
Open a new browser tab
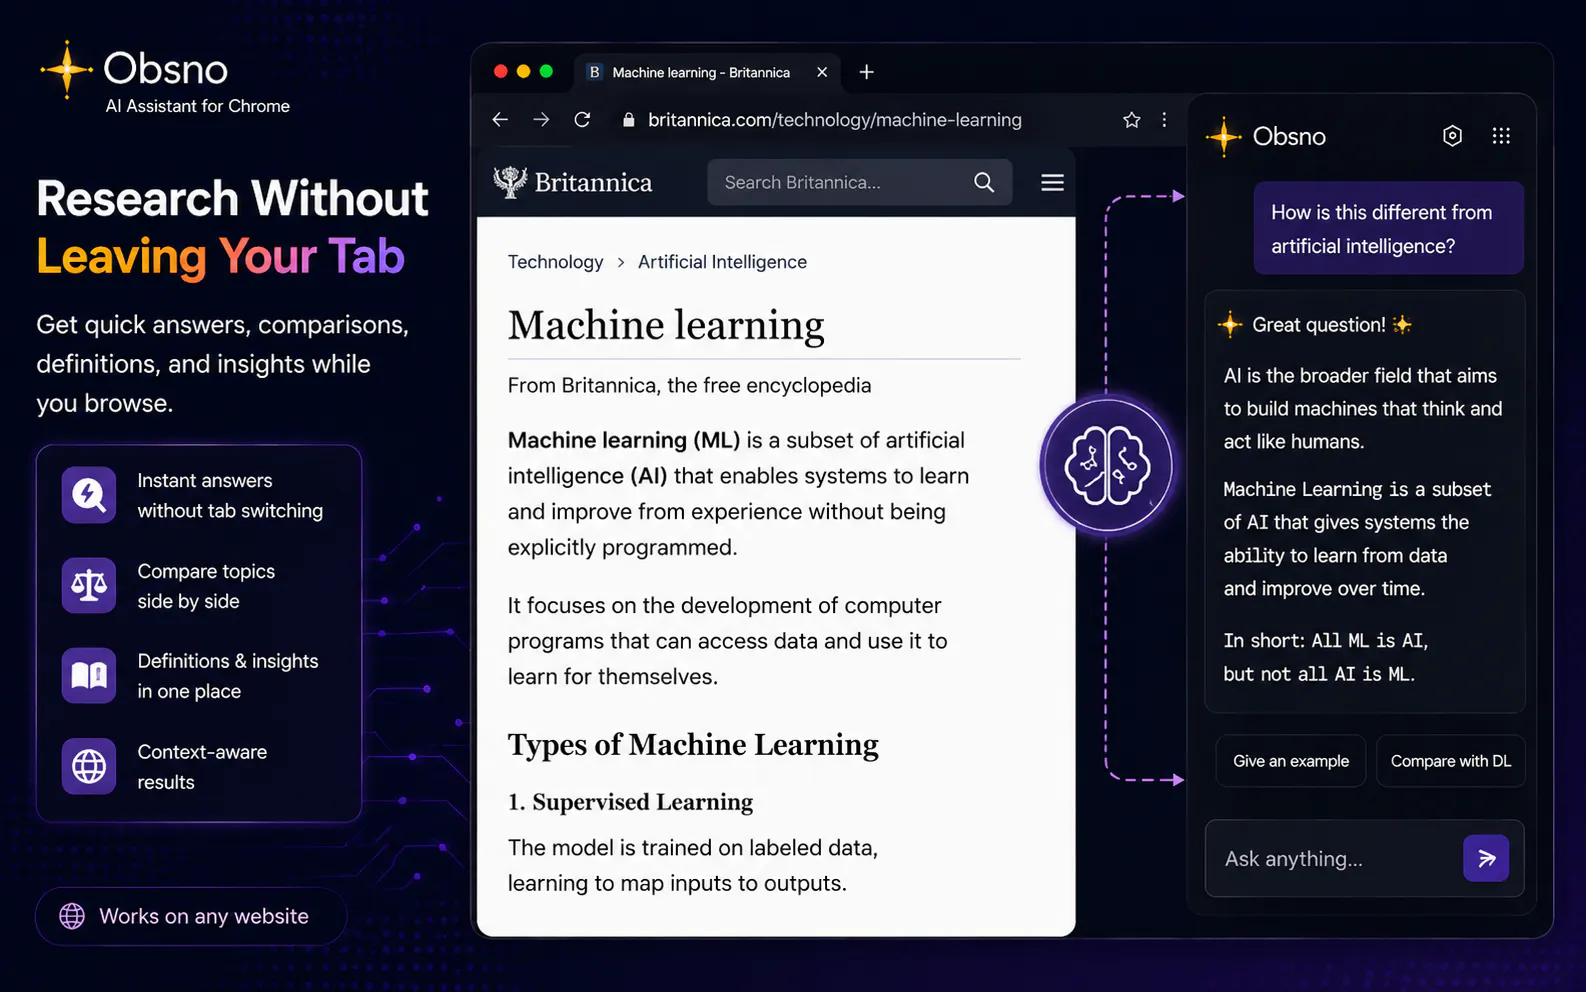tap(866, 72)
